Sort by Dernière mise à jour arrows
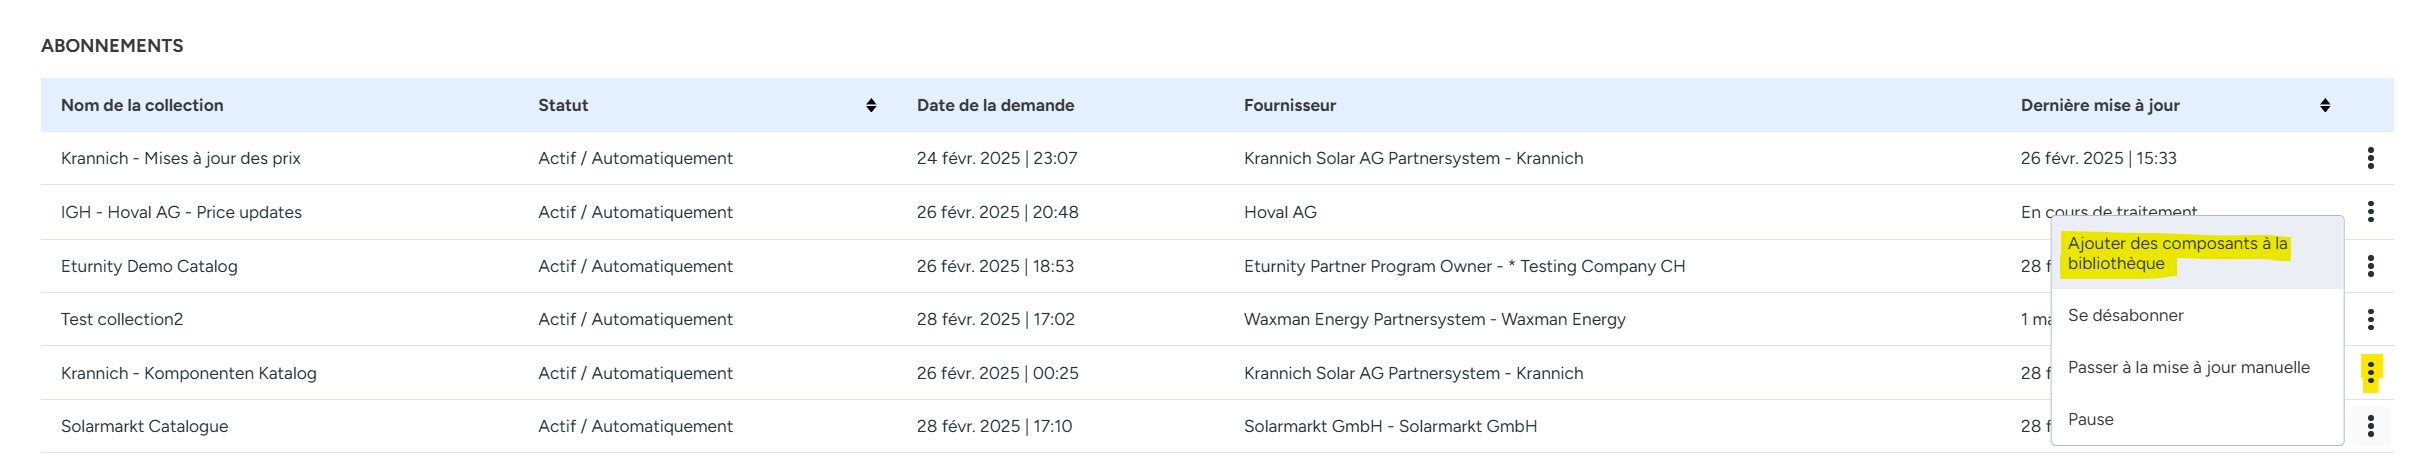The height and width of the screenshot is (458, 2422). pyautogui.click(x=2325, y=105)
